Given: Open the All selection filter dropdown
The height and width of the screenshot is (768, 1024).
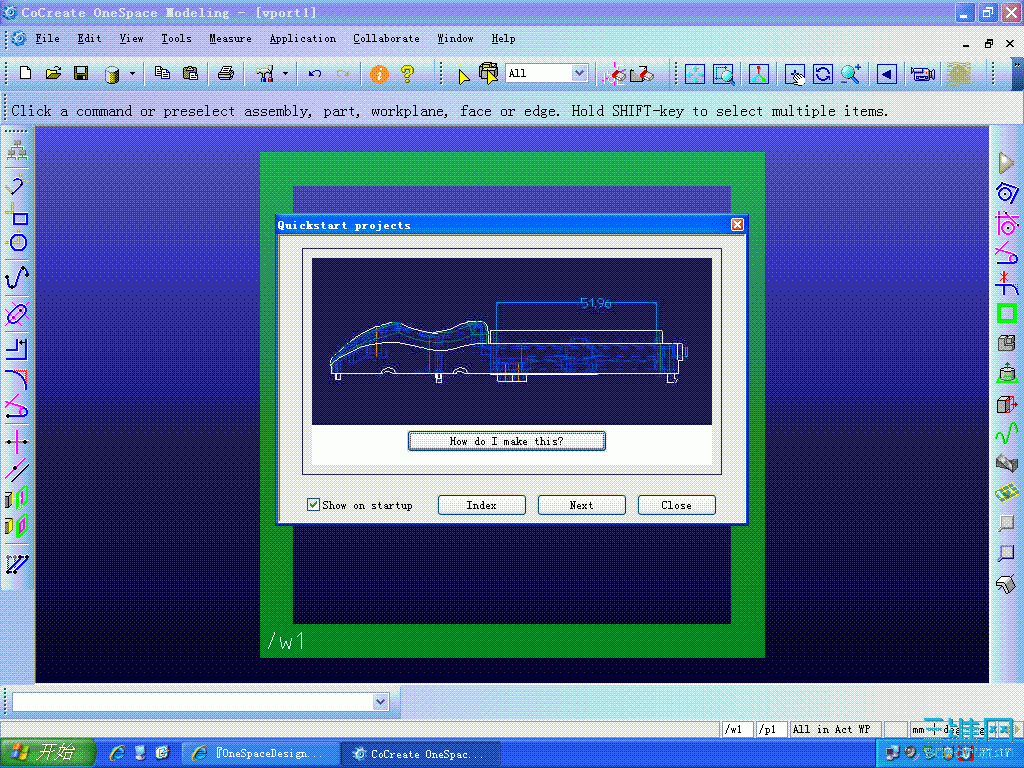Looking at the screenshot, I should coord(579,73).
